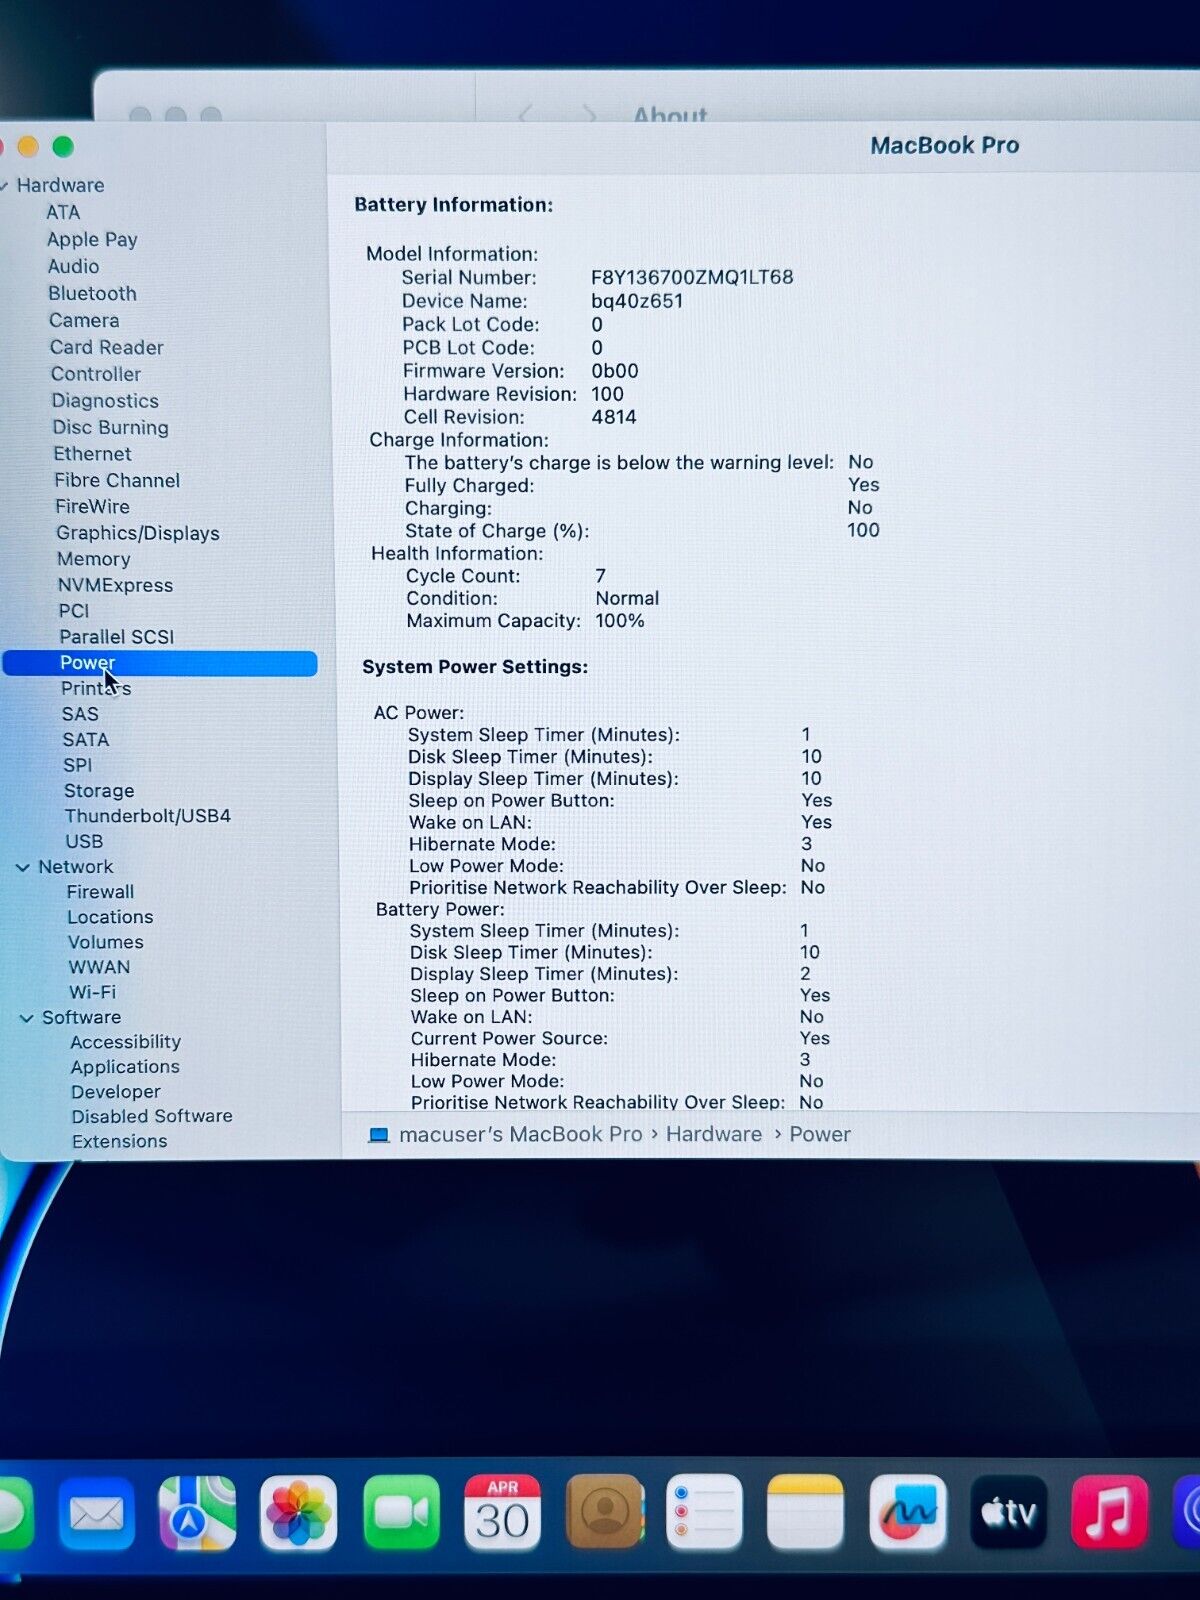The image size is (1200, 1600).
Task: Select SPI in the sidebar
Action: tap(77, 765)
